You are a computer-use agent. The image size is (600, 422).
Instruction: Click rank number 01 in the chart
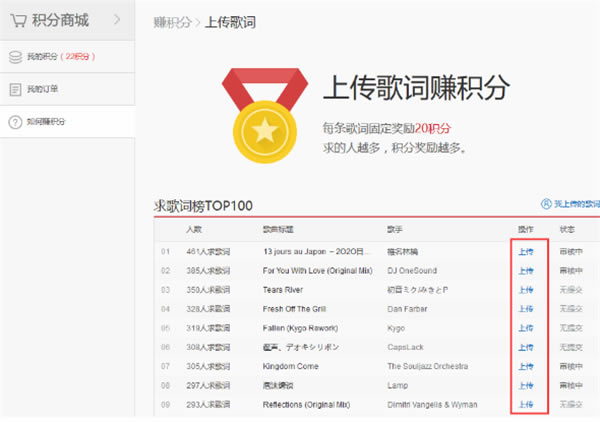coord(165,252)
